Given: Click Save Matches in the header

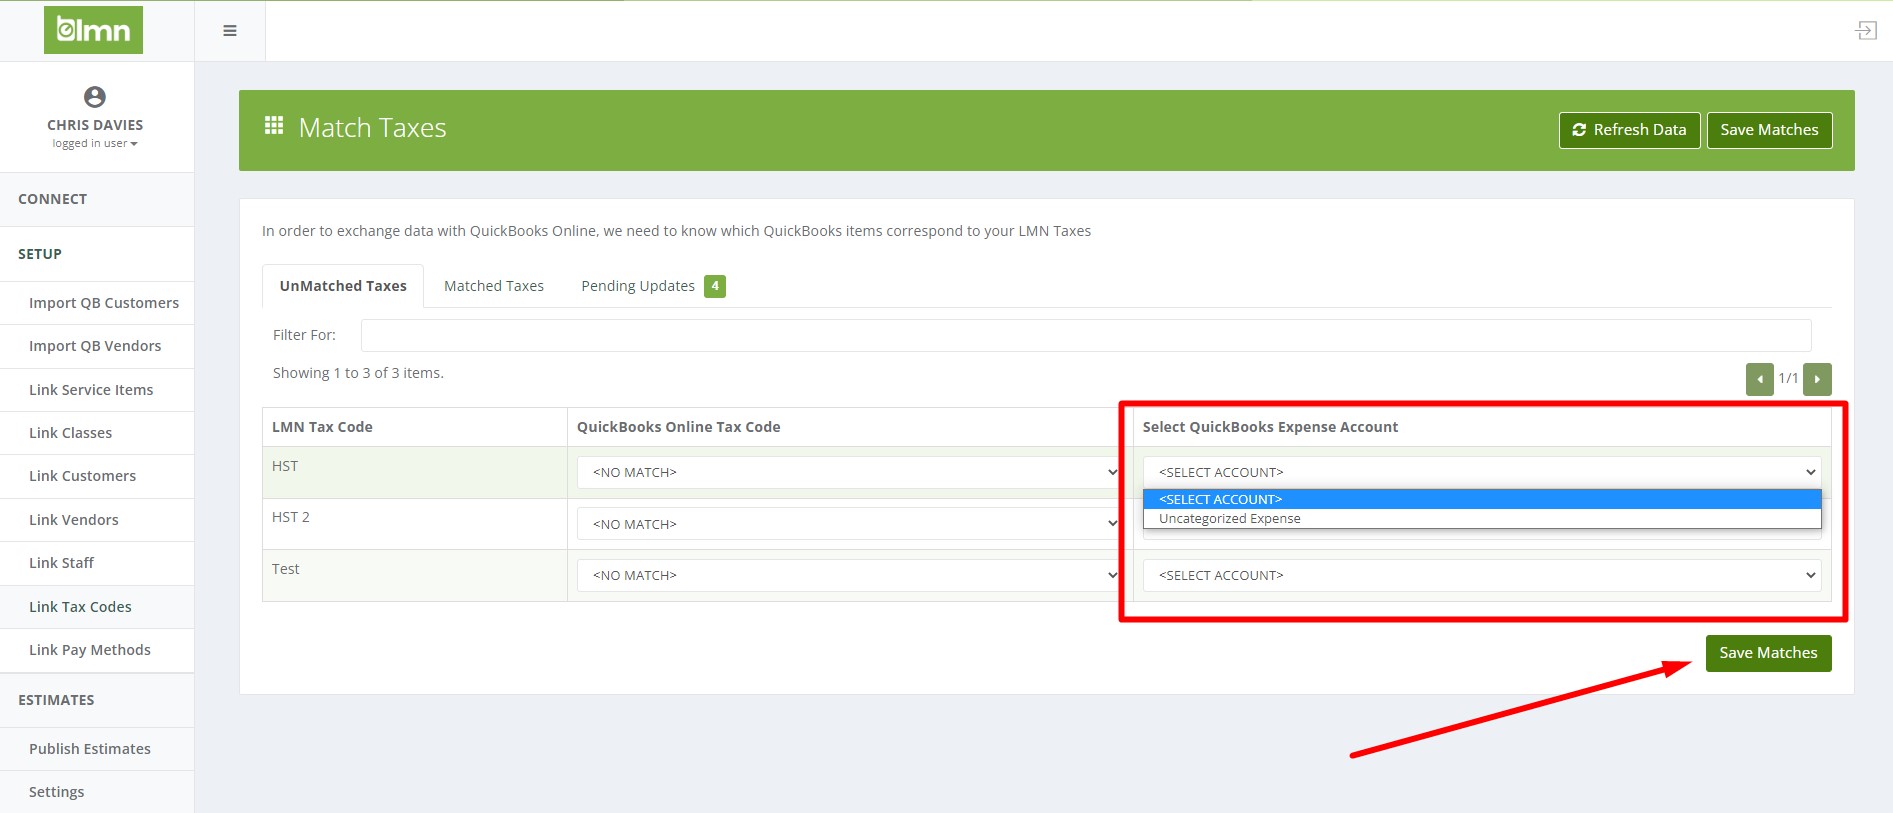Looking at the screenshot, I should pos(1769,130).
